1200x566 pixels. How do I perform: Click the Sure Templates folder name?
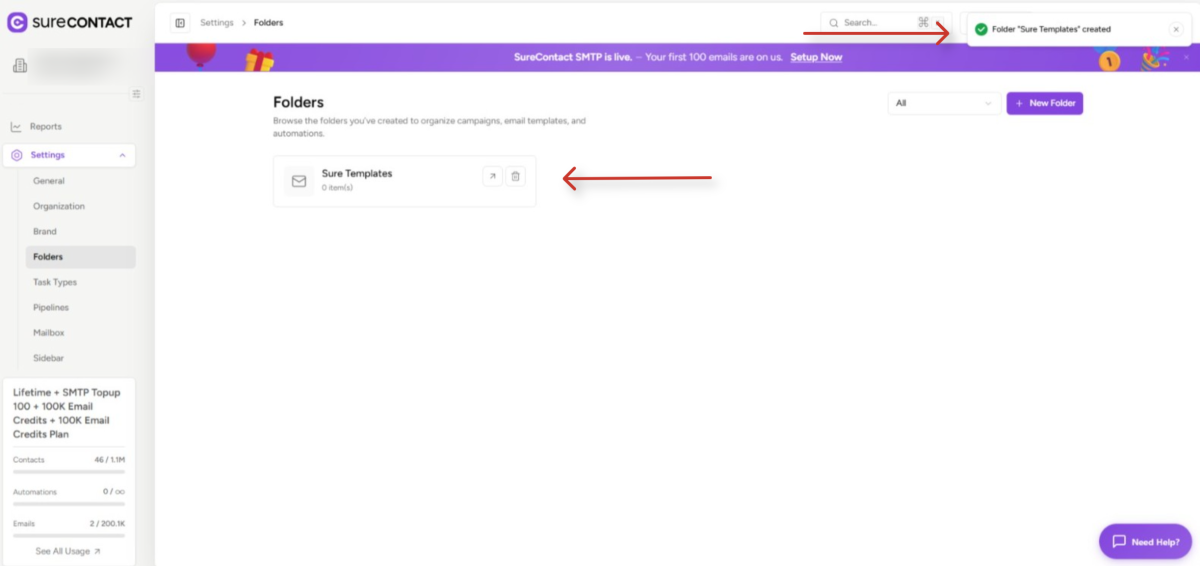coord(357,173)
